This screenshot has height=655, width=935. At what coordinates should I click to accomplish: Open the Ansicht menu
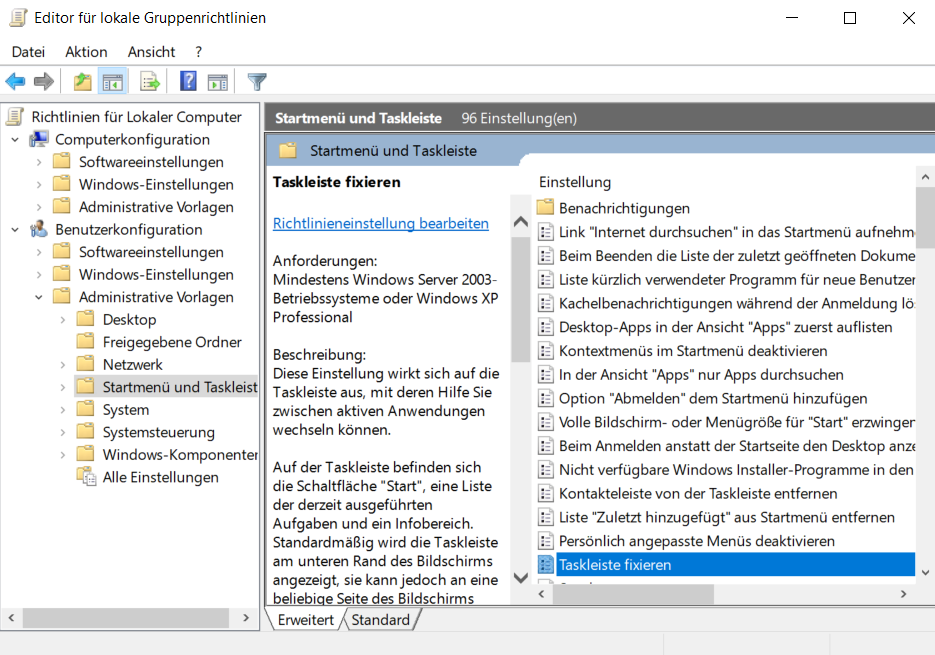tap(151, 51)
